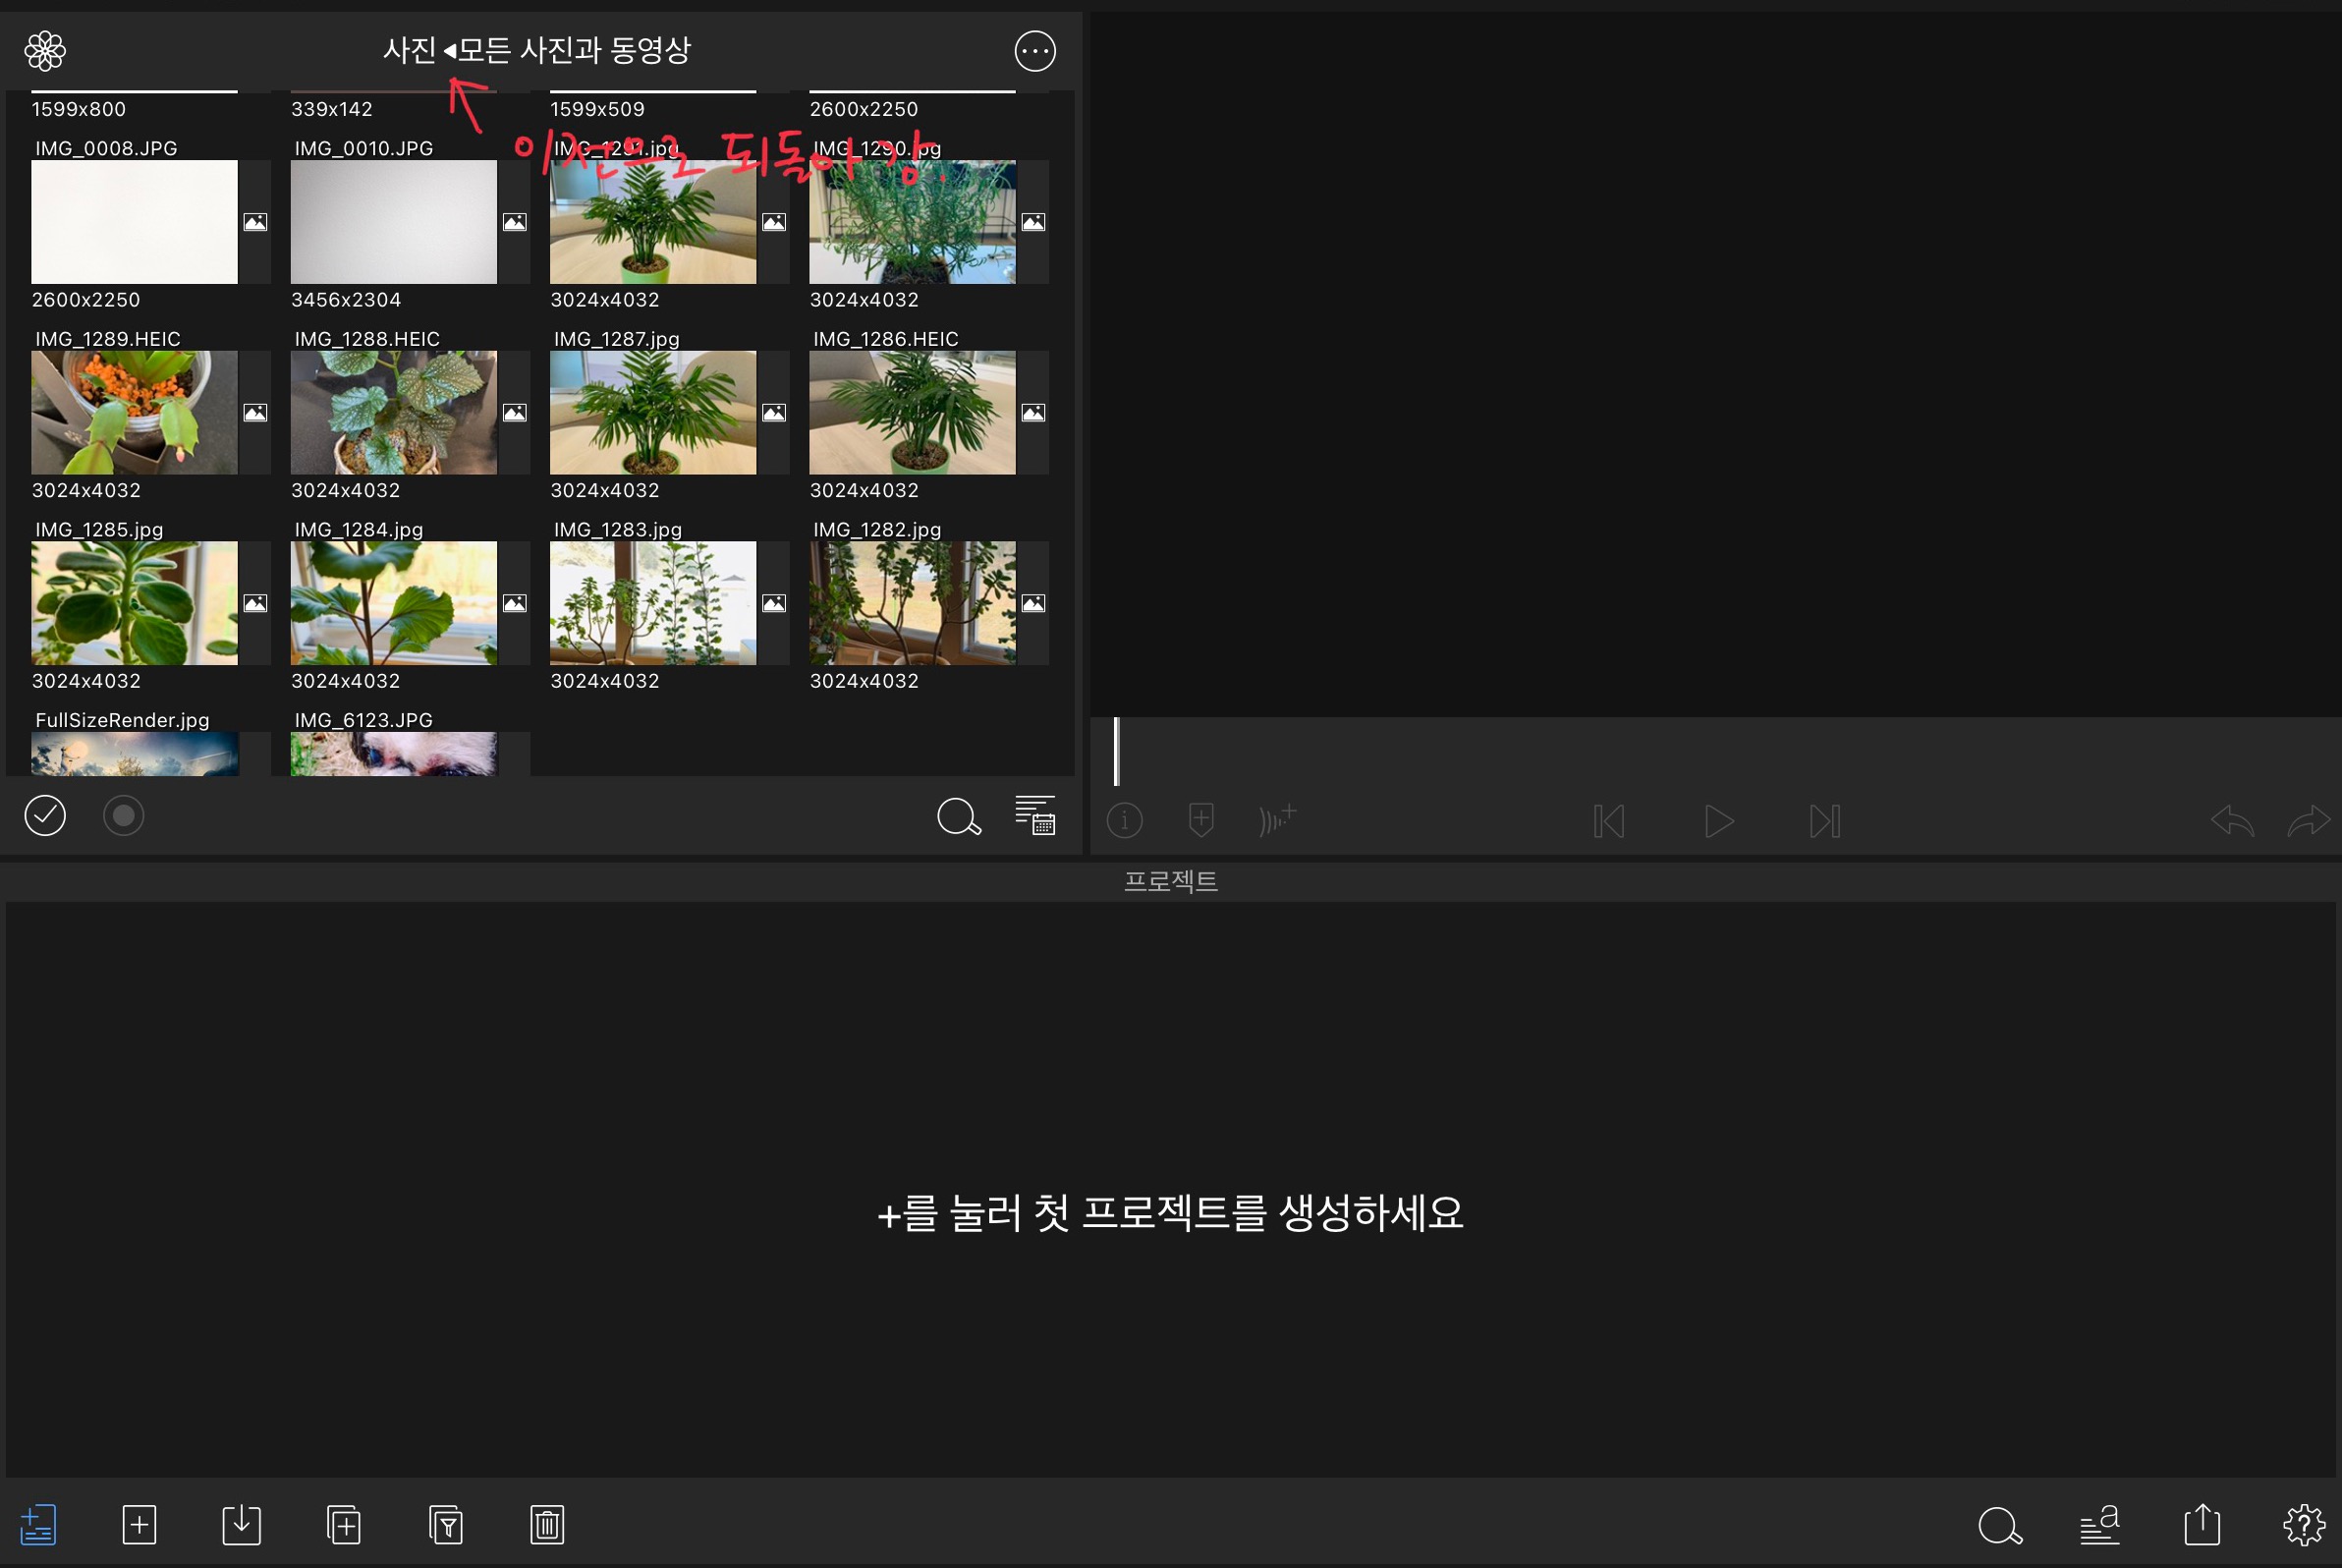Open the library more-options ellipsis button
This screenshot has height=1568, width=2342.
(1034, 50)
